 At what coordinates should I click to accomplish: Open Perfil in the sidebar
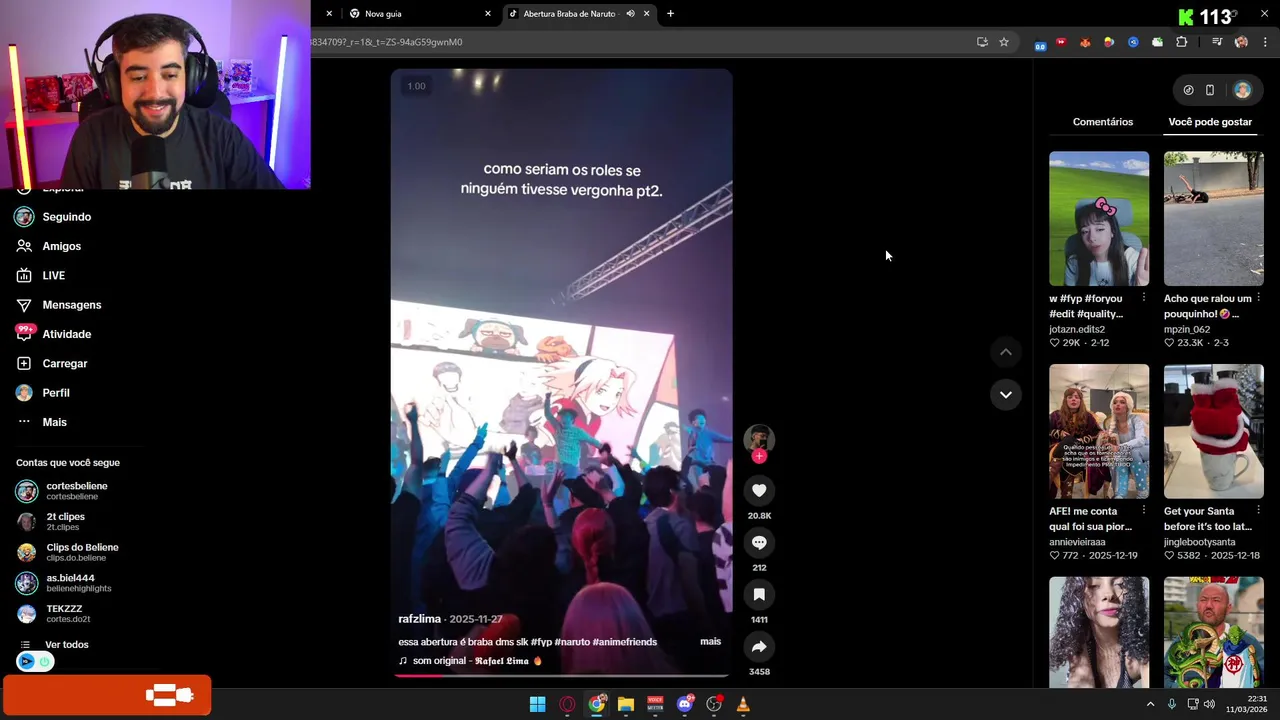(43, 393)
